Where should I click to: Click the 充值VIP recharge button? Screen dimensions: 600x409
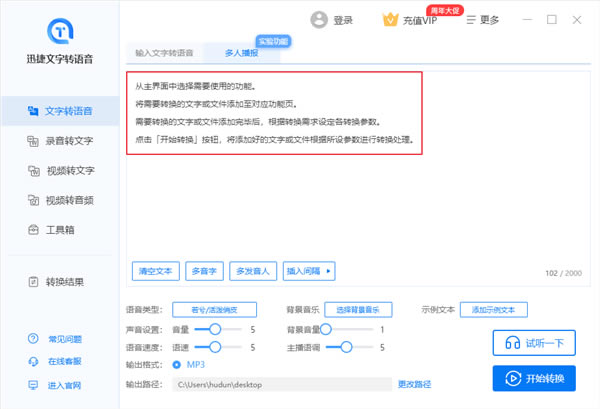pyautogui.click(x=420, y=21)
